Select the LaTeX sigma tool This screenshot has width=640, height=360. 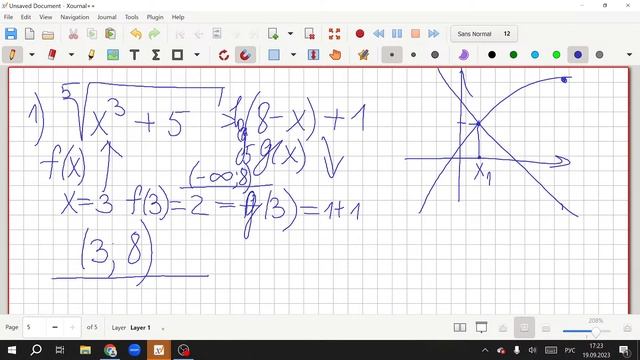(156, 55)
